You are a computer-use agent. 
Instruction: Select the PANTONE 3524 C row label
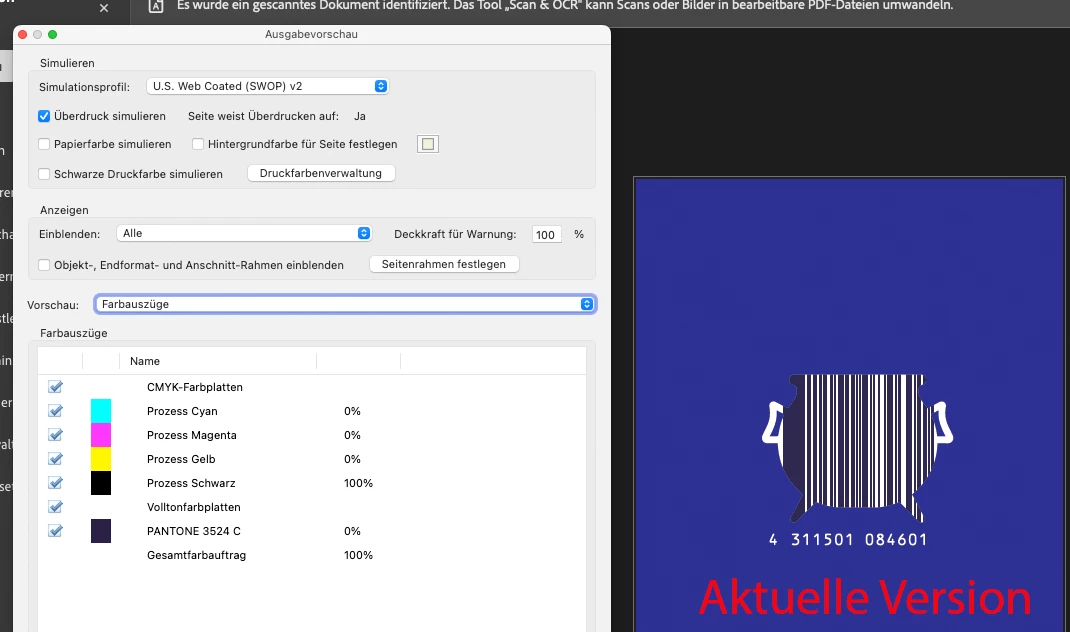coord(194,531)
